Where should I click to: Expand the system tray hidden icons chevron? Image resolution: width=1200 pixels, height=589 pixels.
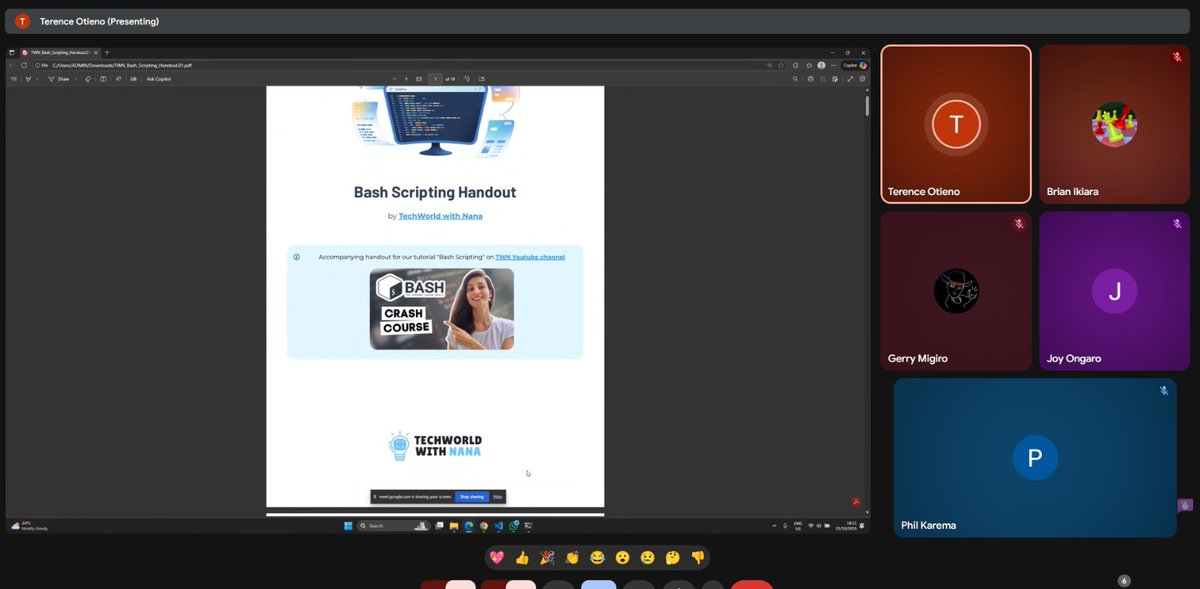(774, 525)
